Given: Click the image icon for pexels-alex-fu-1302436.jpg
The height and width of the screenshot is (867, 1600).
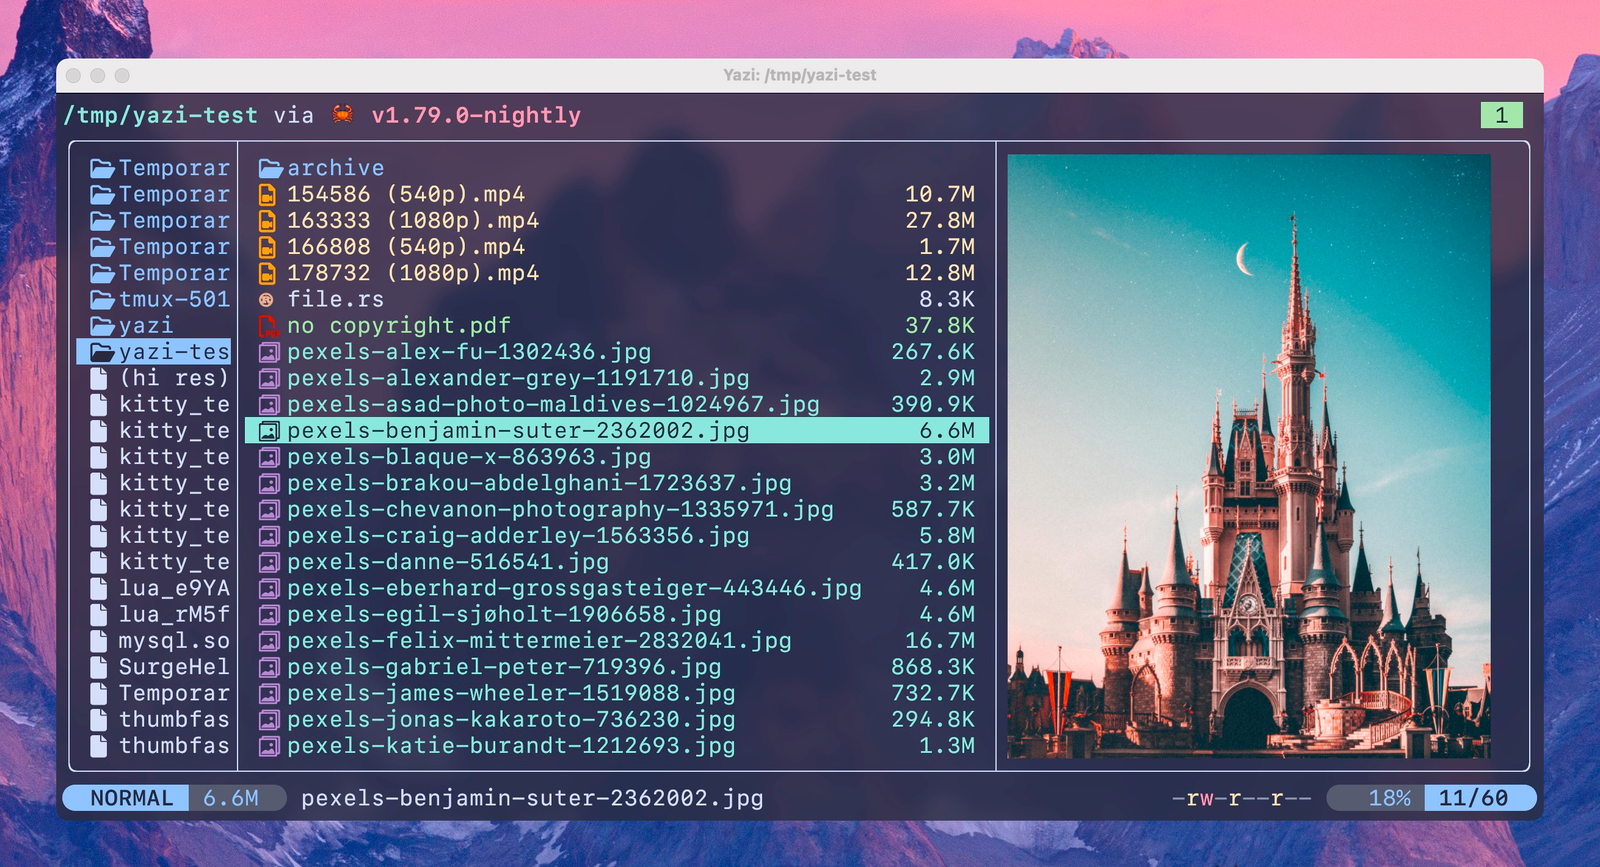Looking at the screenshot, I should [x=268, y=352].
